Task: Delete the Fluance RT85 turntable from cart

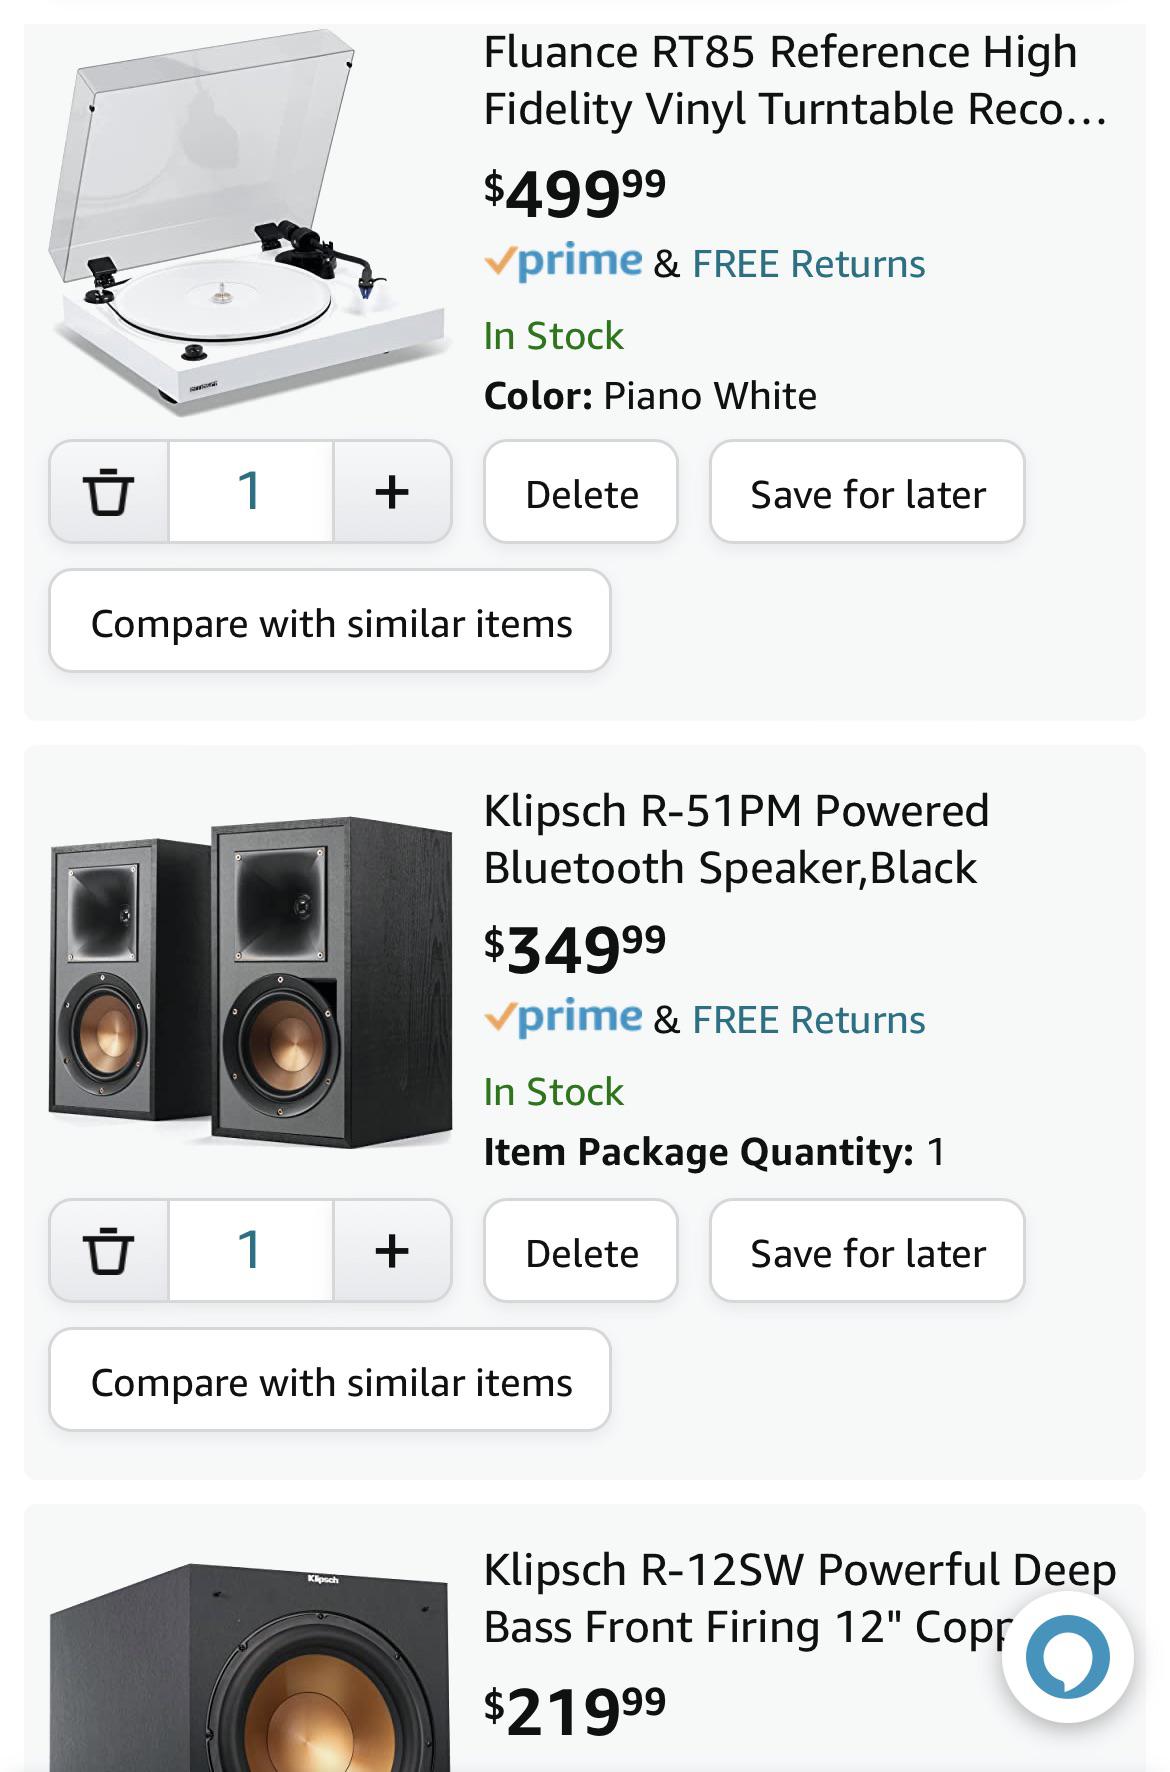Action: click(x=581, y=493)
